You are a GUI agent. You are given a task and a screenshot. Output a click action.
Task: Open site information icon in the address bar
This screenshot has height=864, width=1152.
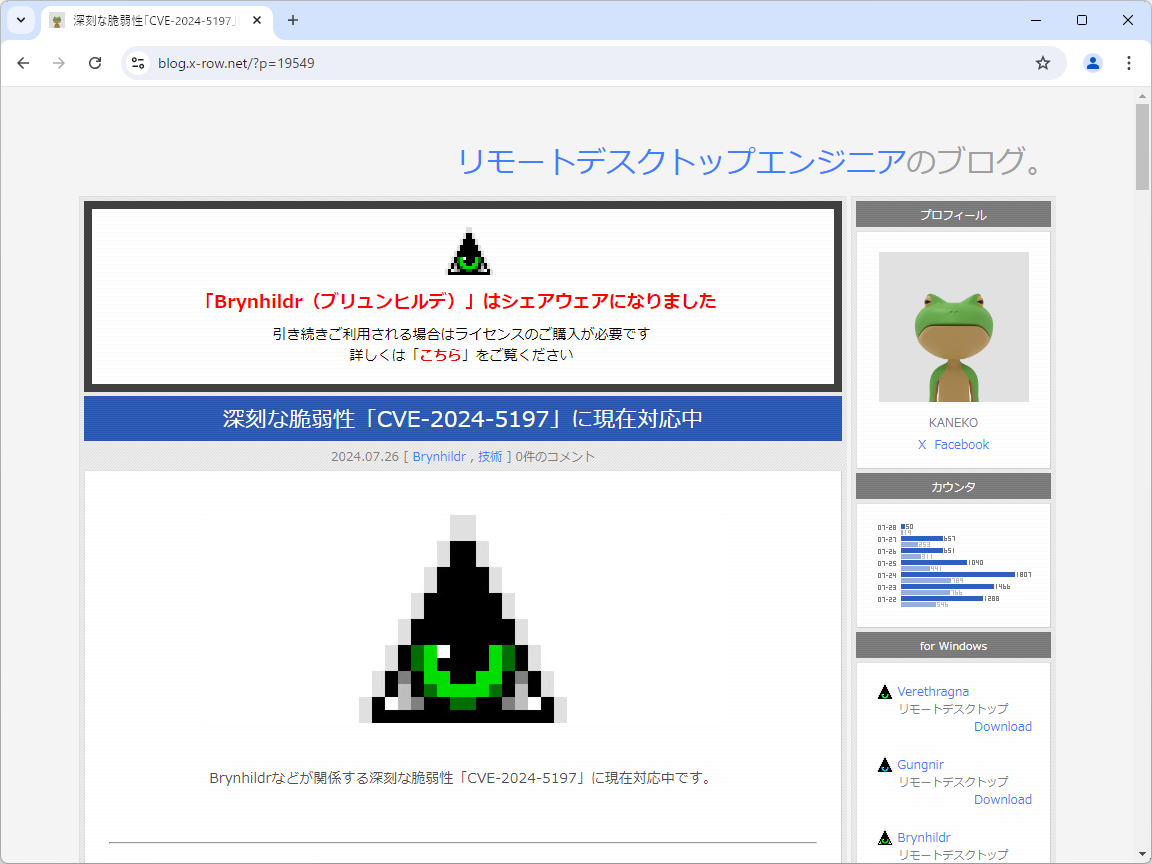coord(137,62)
